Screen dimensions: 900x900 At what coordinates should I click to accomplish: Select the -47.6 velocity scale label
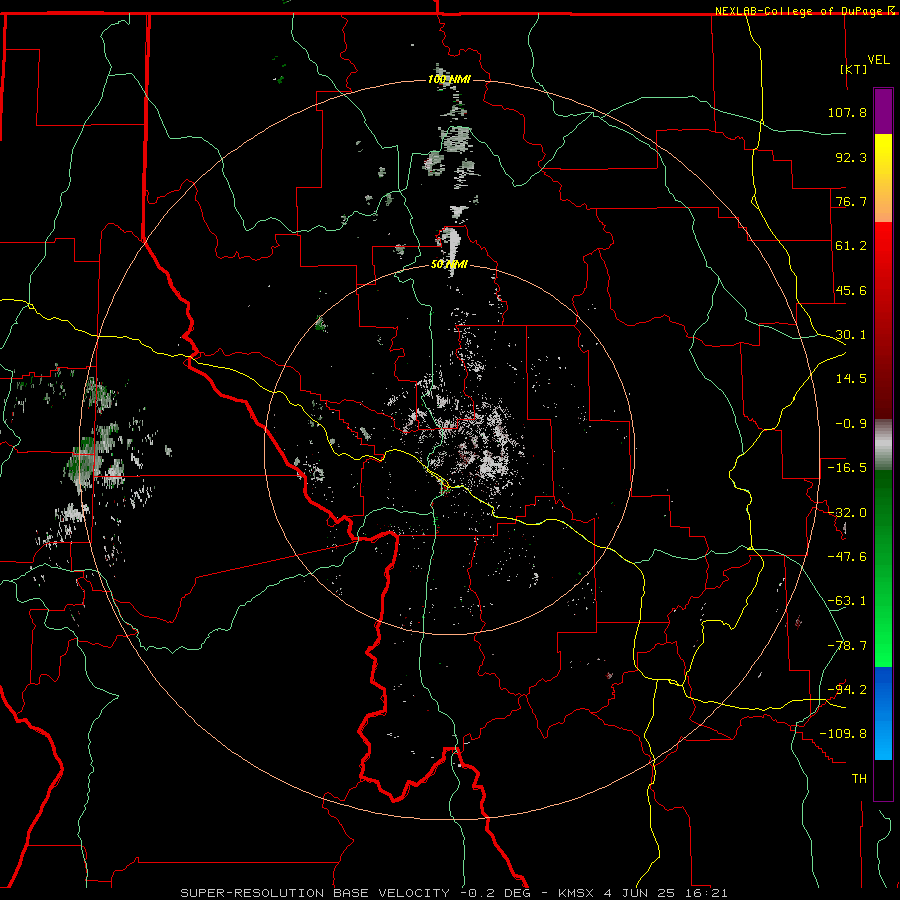pos(847,557)
